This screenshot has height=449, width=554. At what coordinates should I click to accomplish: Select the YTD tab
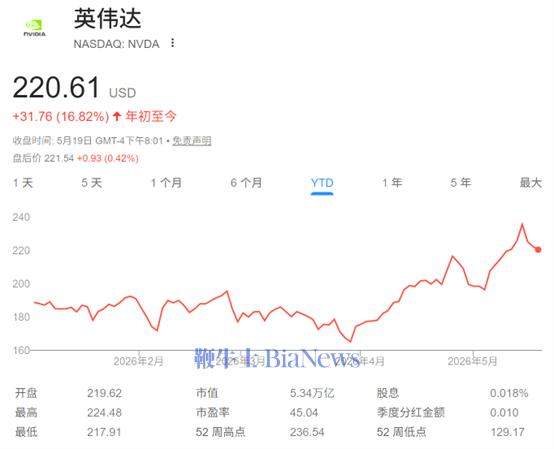coord(322,183)
